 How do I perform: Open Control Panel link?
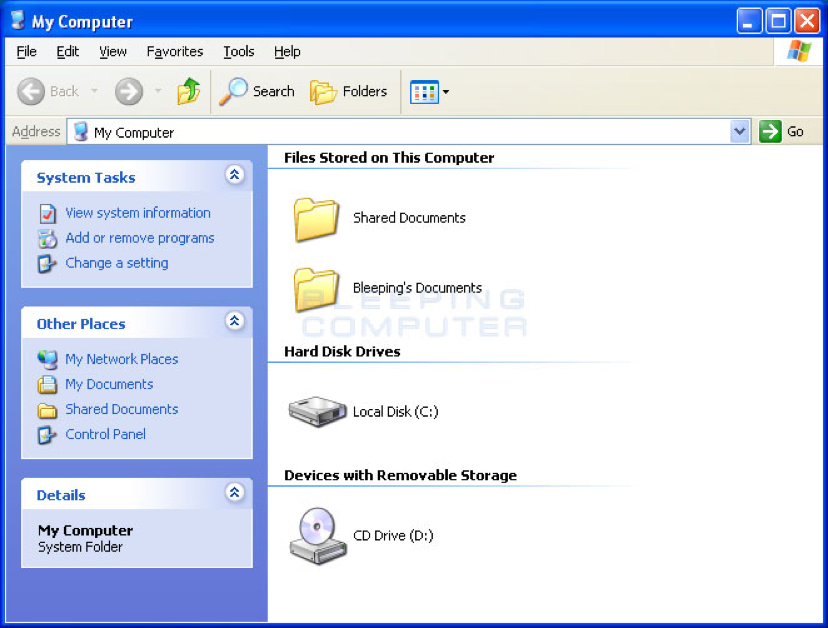[x=105, y=434]
